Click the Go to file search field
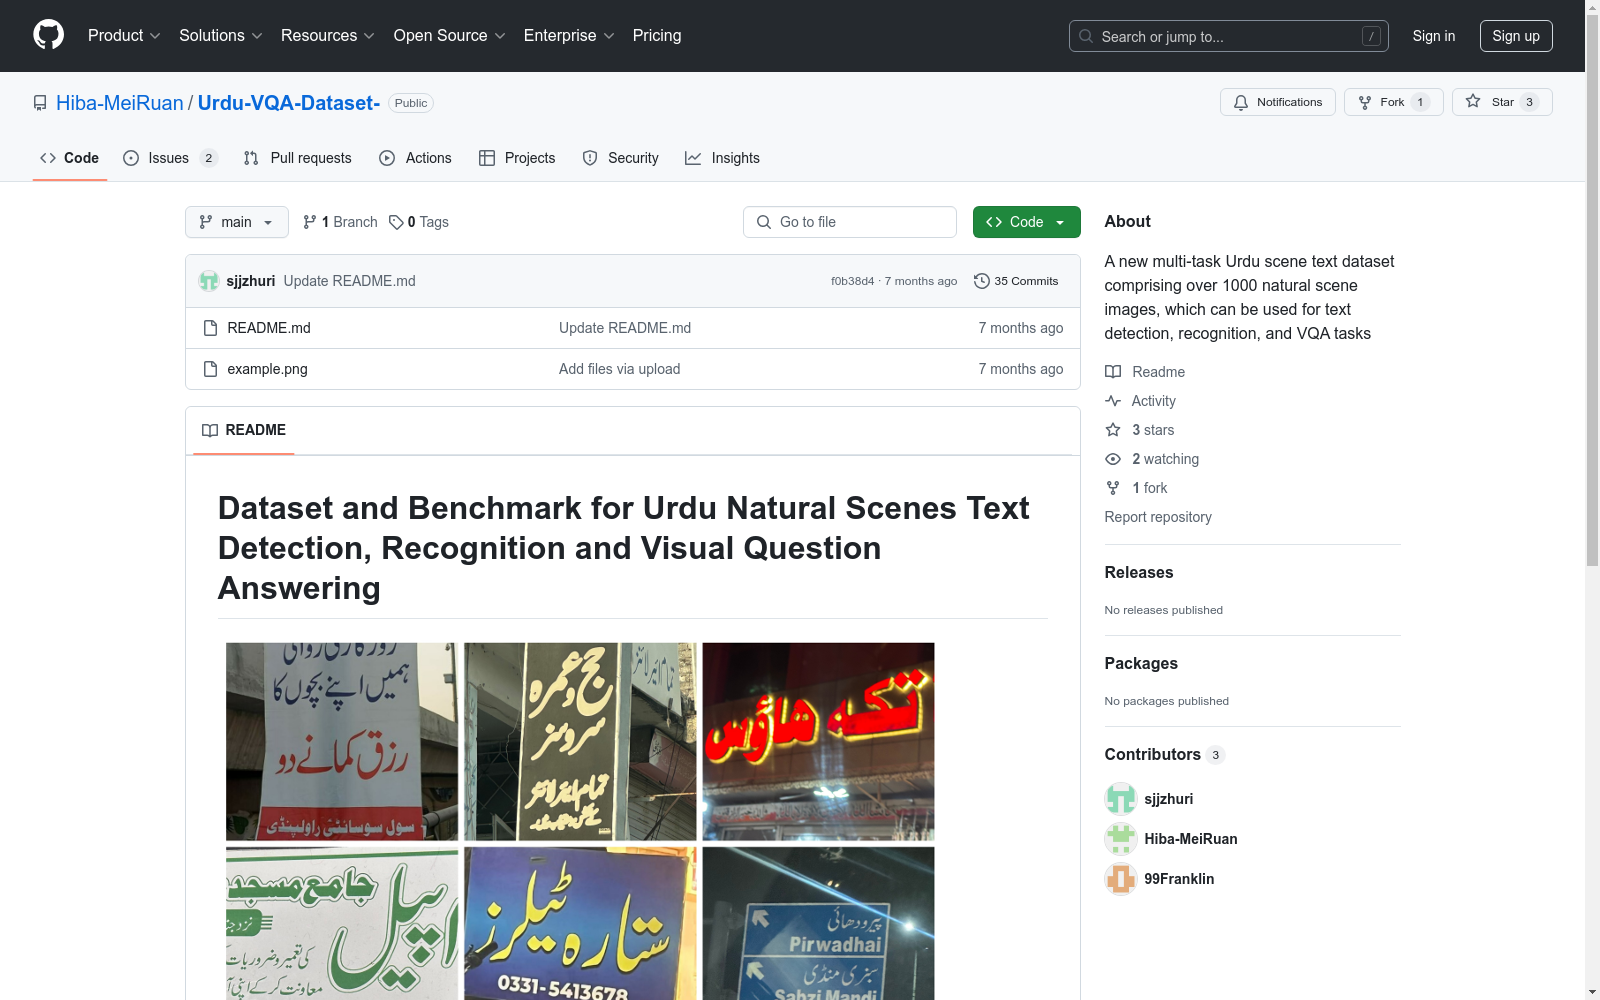 pos(850,222)
